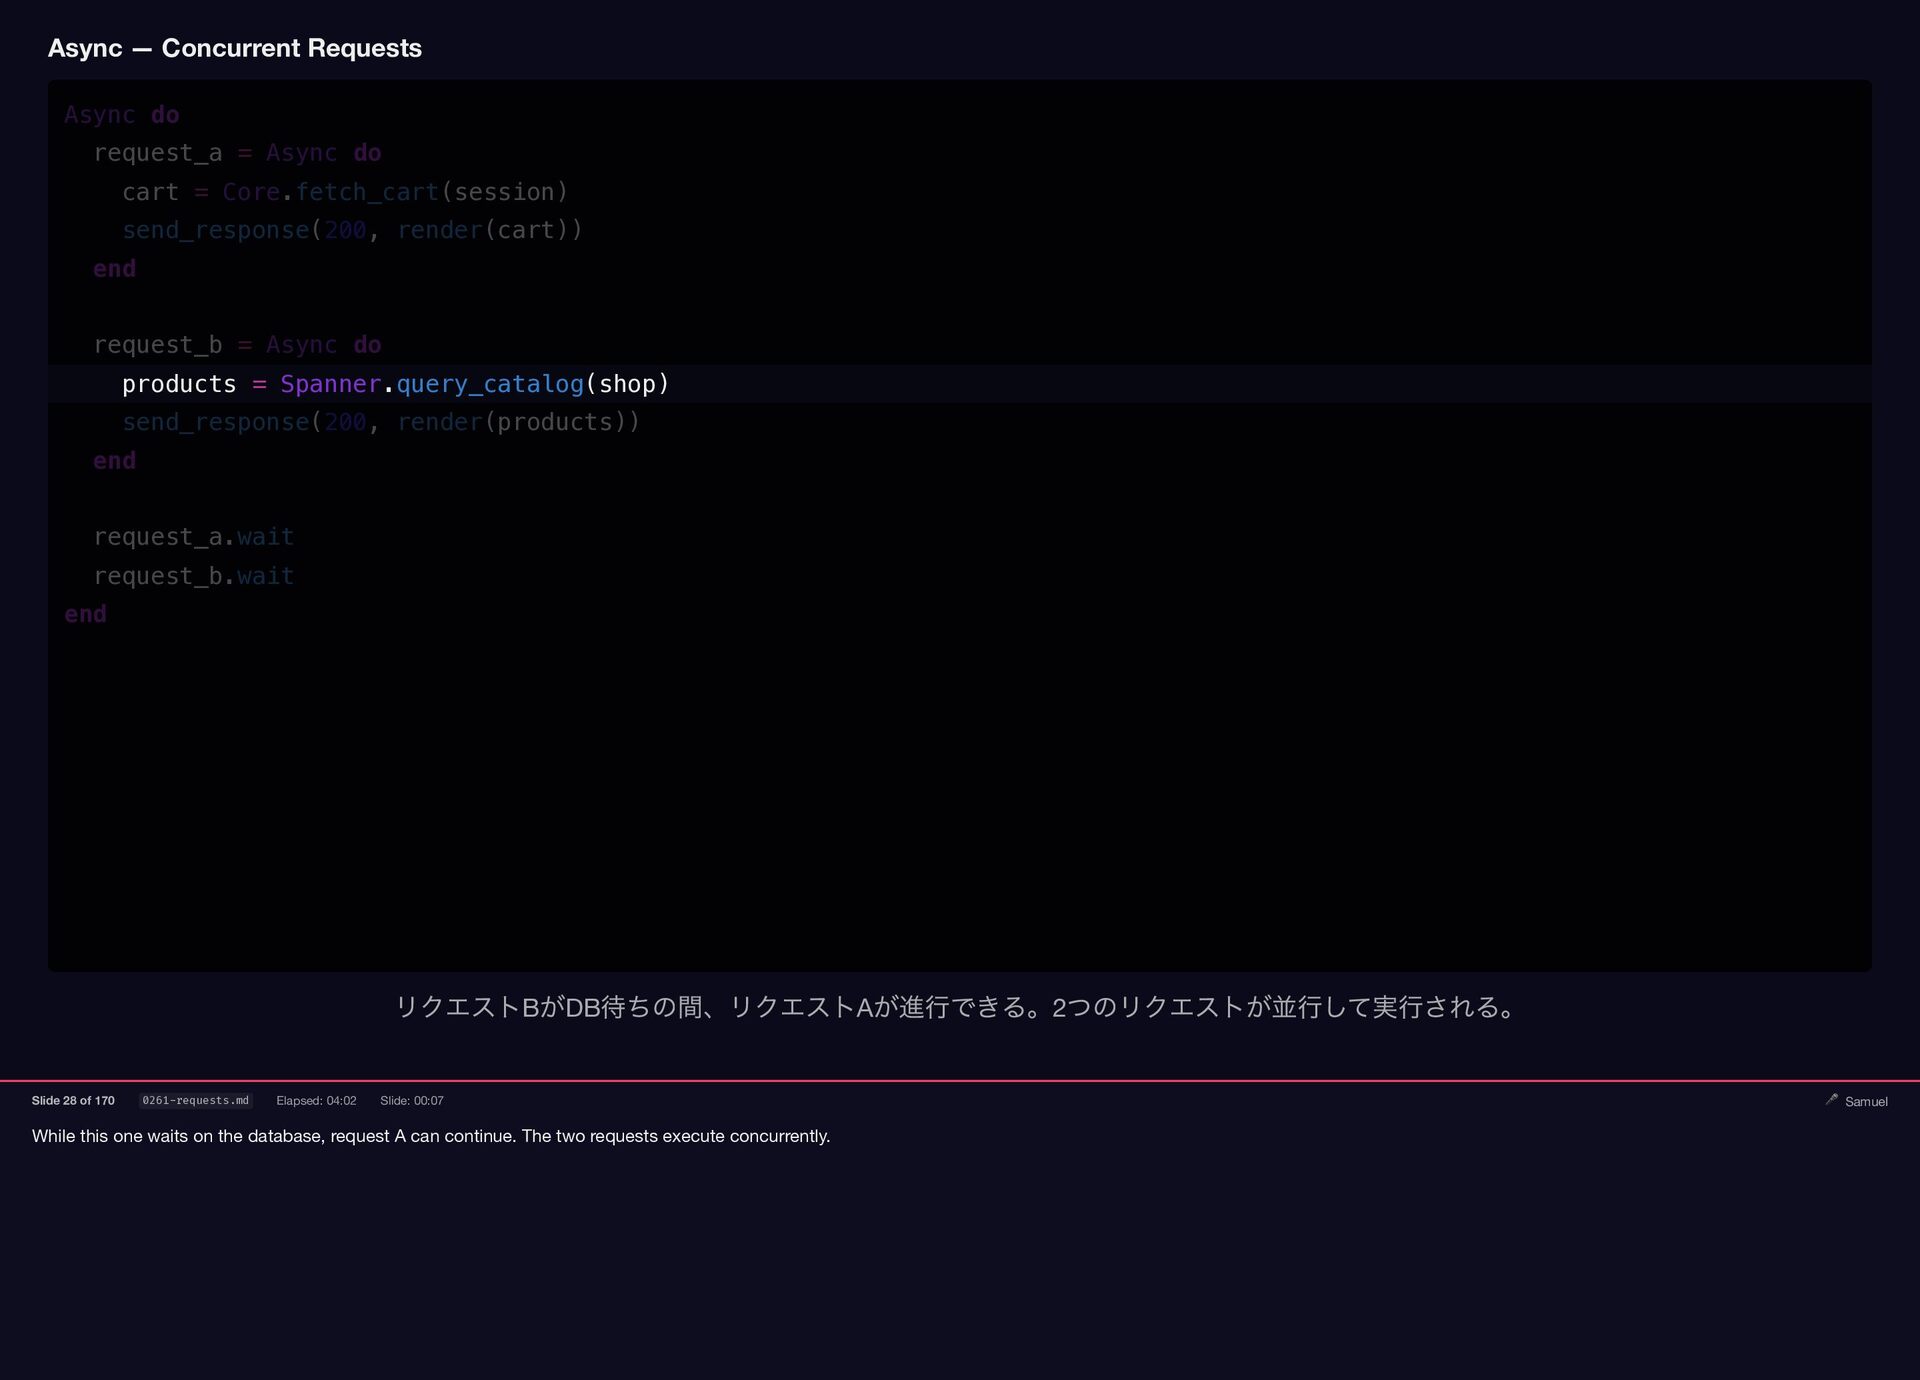The width and height of the screenshot is (1920, 1380).
Task: Click the red progress divider line
Action: click(960, 1081)
